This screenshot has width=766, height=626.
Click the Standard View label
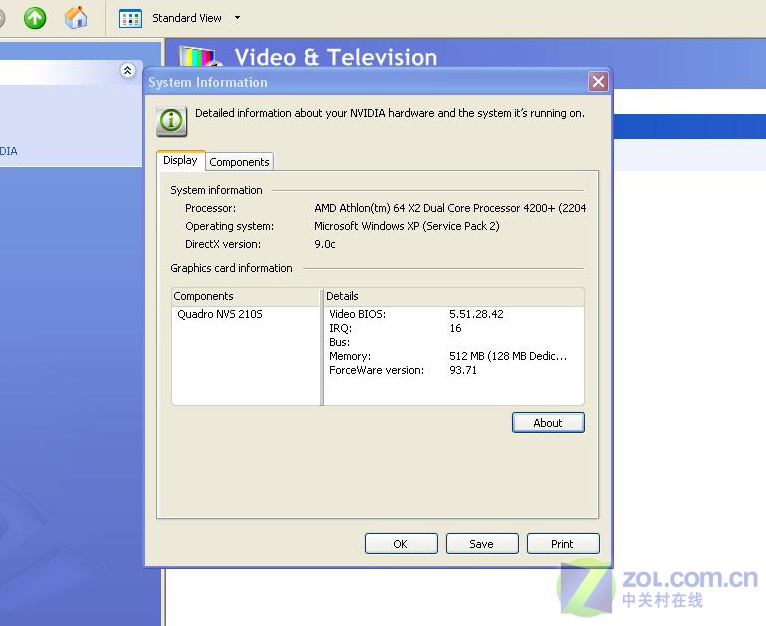click(x=187, y=18)
